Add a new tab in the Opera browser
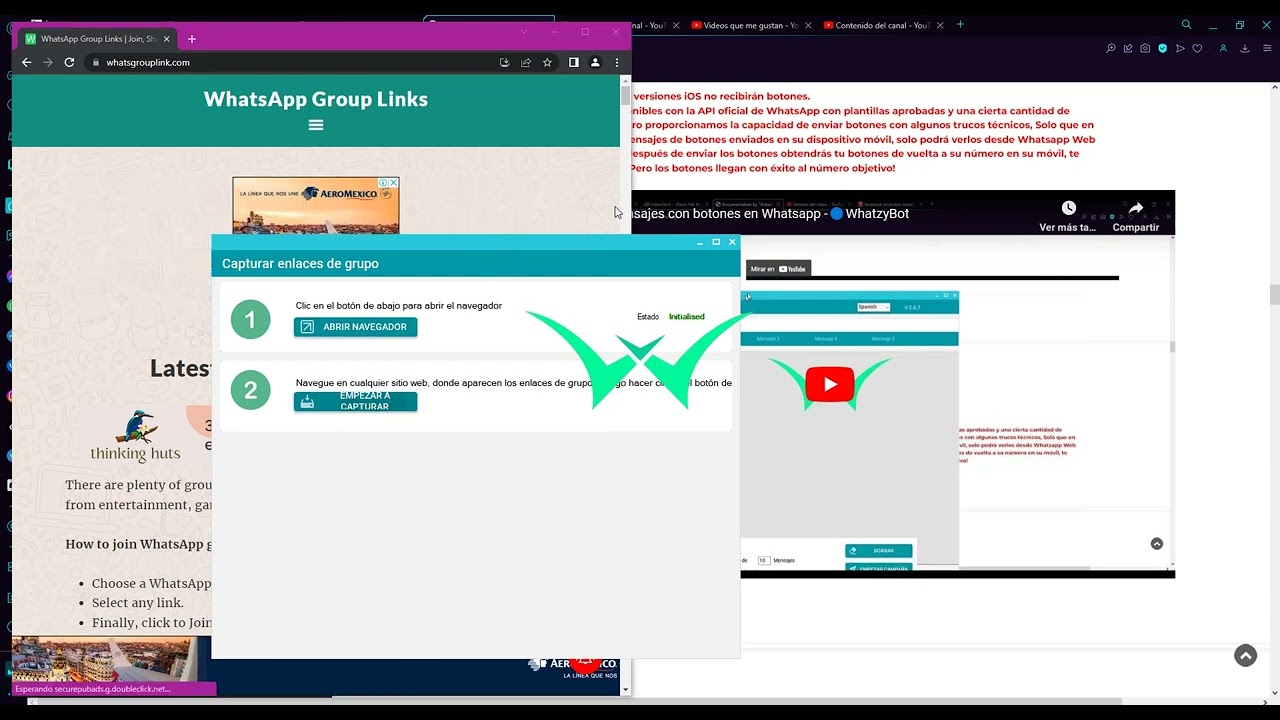The width and height of the screenshot is (1280, 720). tap(960, 25)
